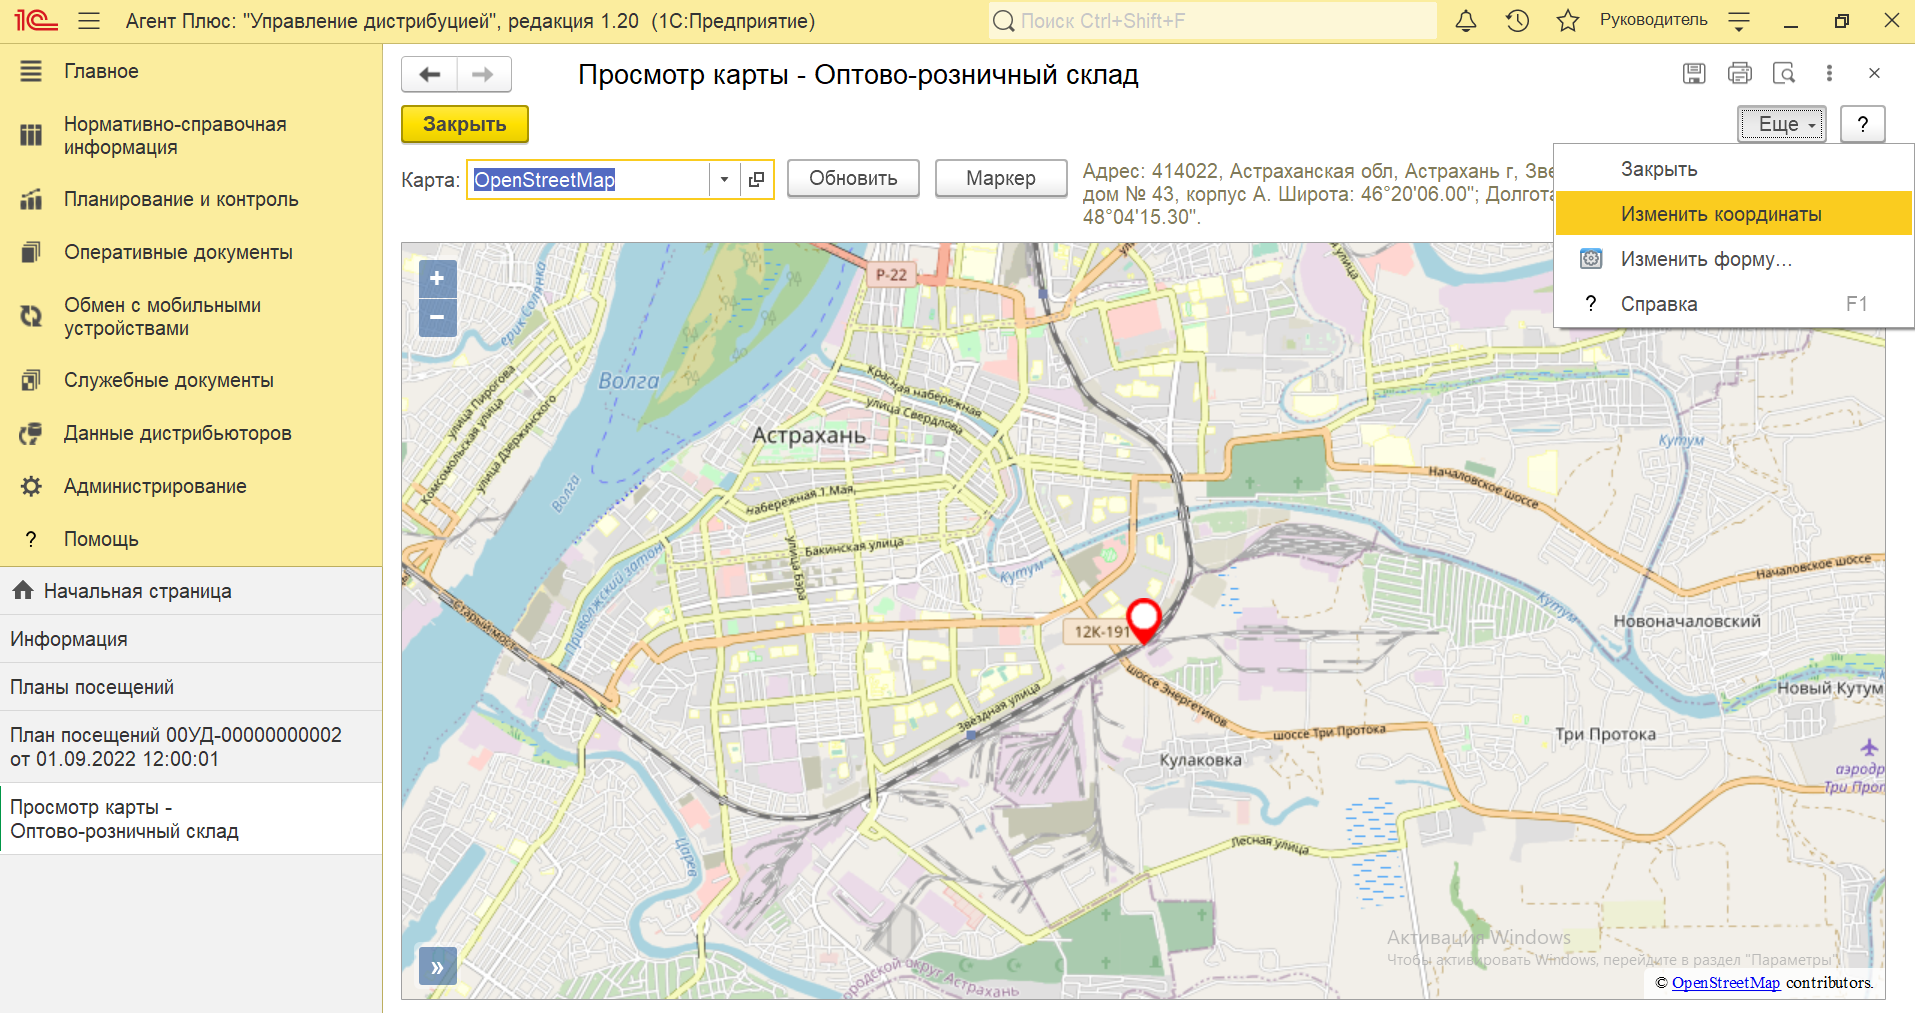Choose Справка F1 menu item
Viewport: 1915px width, 1013px height.
click(1733, 304)
